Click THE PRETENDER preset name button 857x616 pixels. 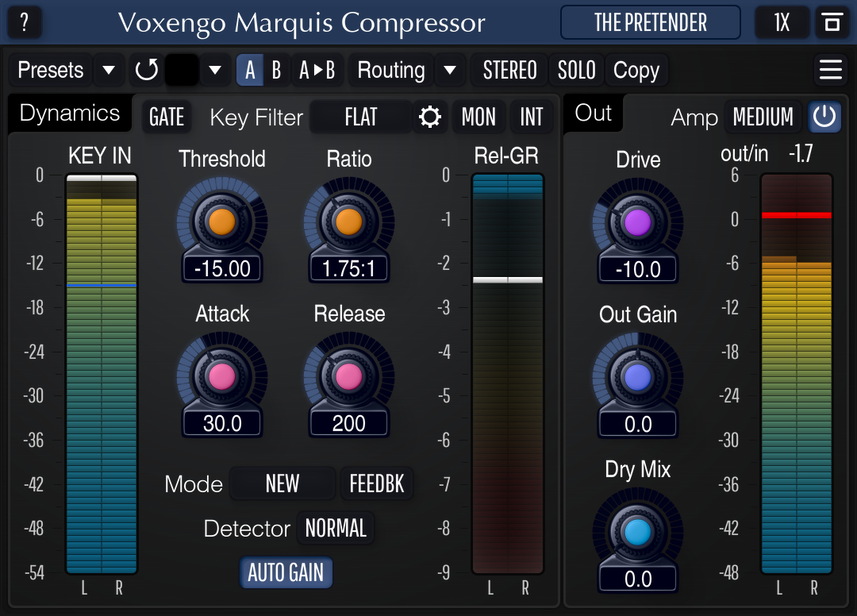(x=650, y=22)
